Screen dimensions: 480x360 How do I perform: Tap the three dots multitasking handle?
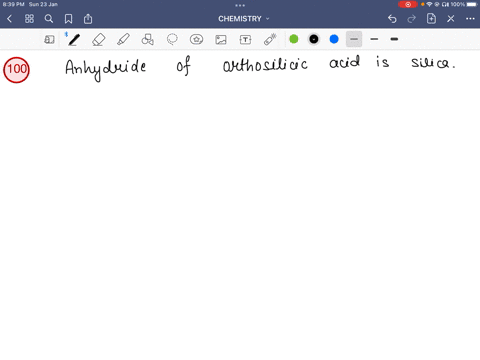[x=240, y=5]
